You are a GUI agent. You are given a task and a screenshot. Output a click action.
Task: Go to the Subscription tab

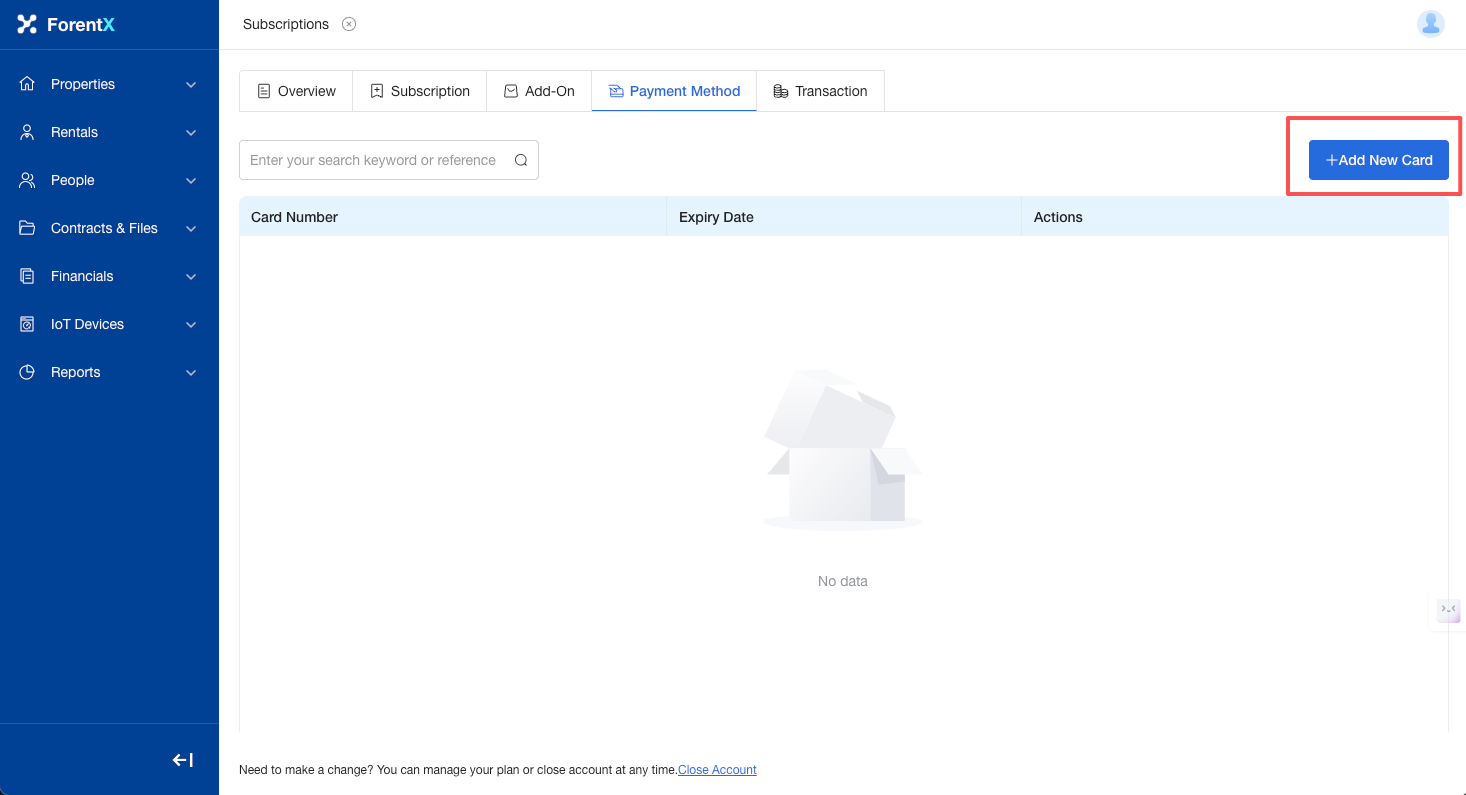pos(419,91)
